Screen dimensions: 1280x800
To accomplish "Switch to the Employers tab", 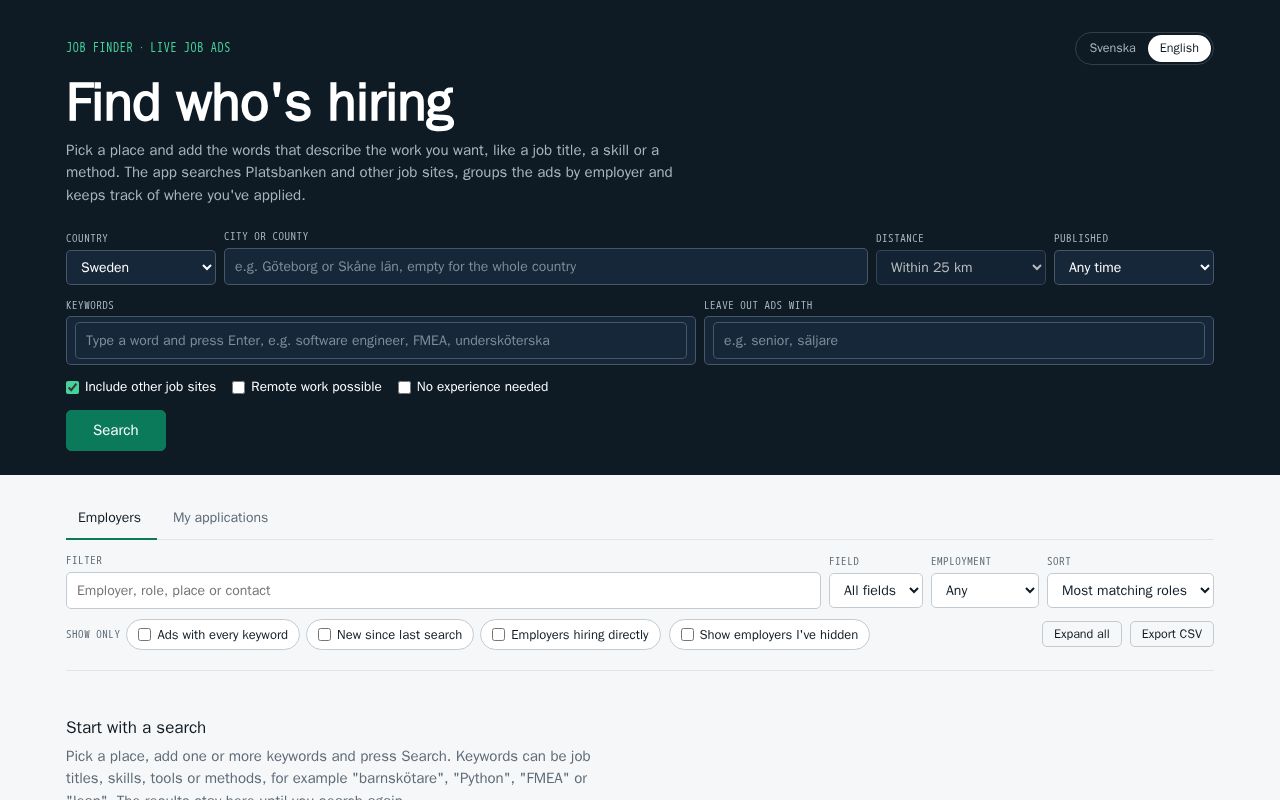I will point(110,517).
